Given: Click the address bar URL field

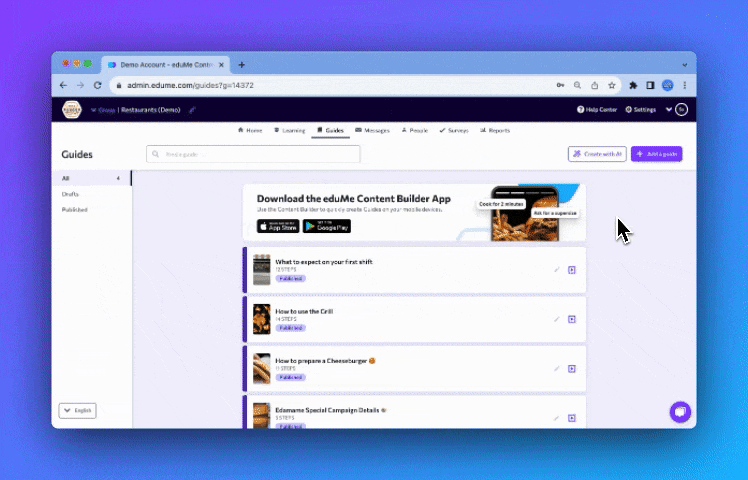Looking at the screenshot, I should coord(334,85).
